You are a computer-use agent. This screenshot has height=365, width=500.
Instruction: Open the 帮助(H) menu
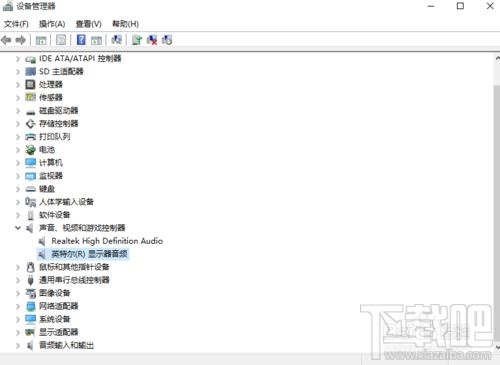pos(125,24)
